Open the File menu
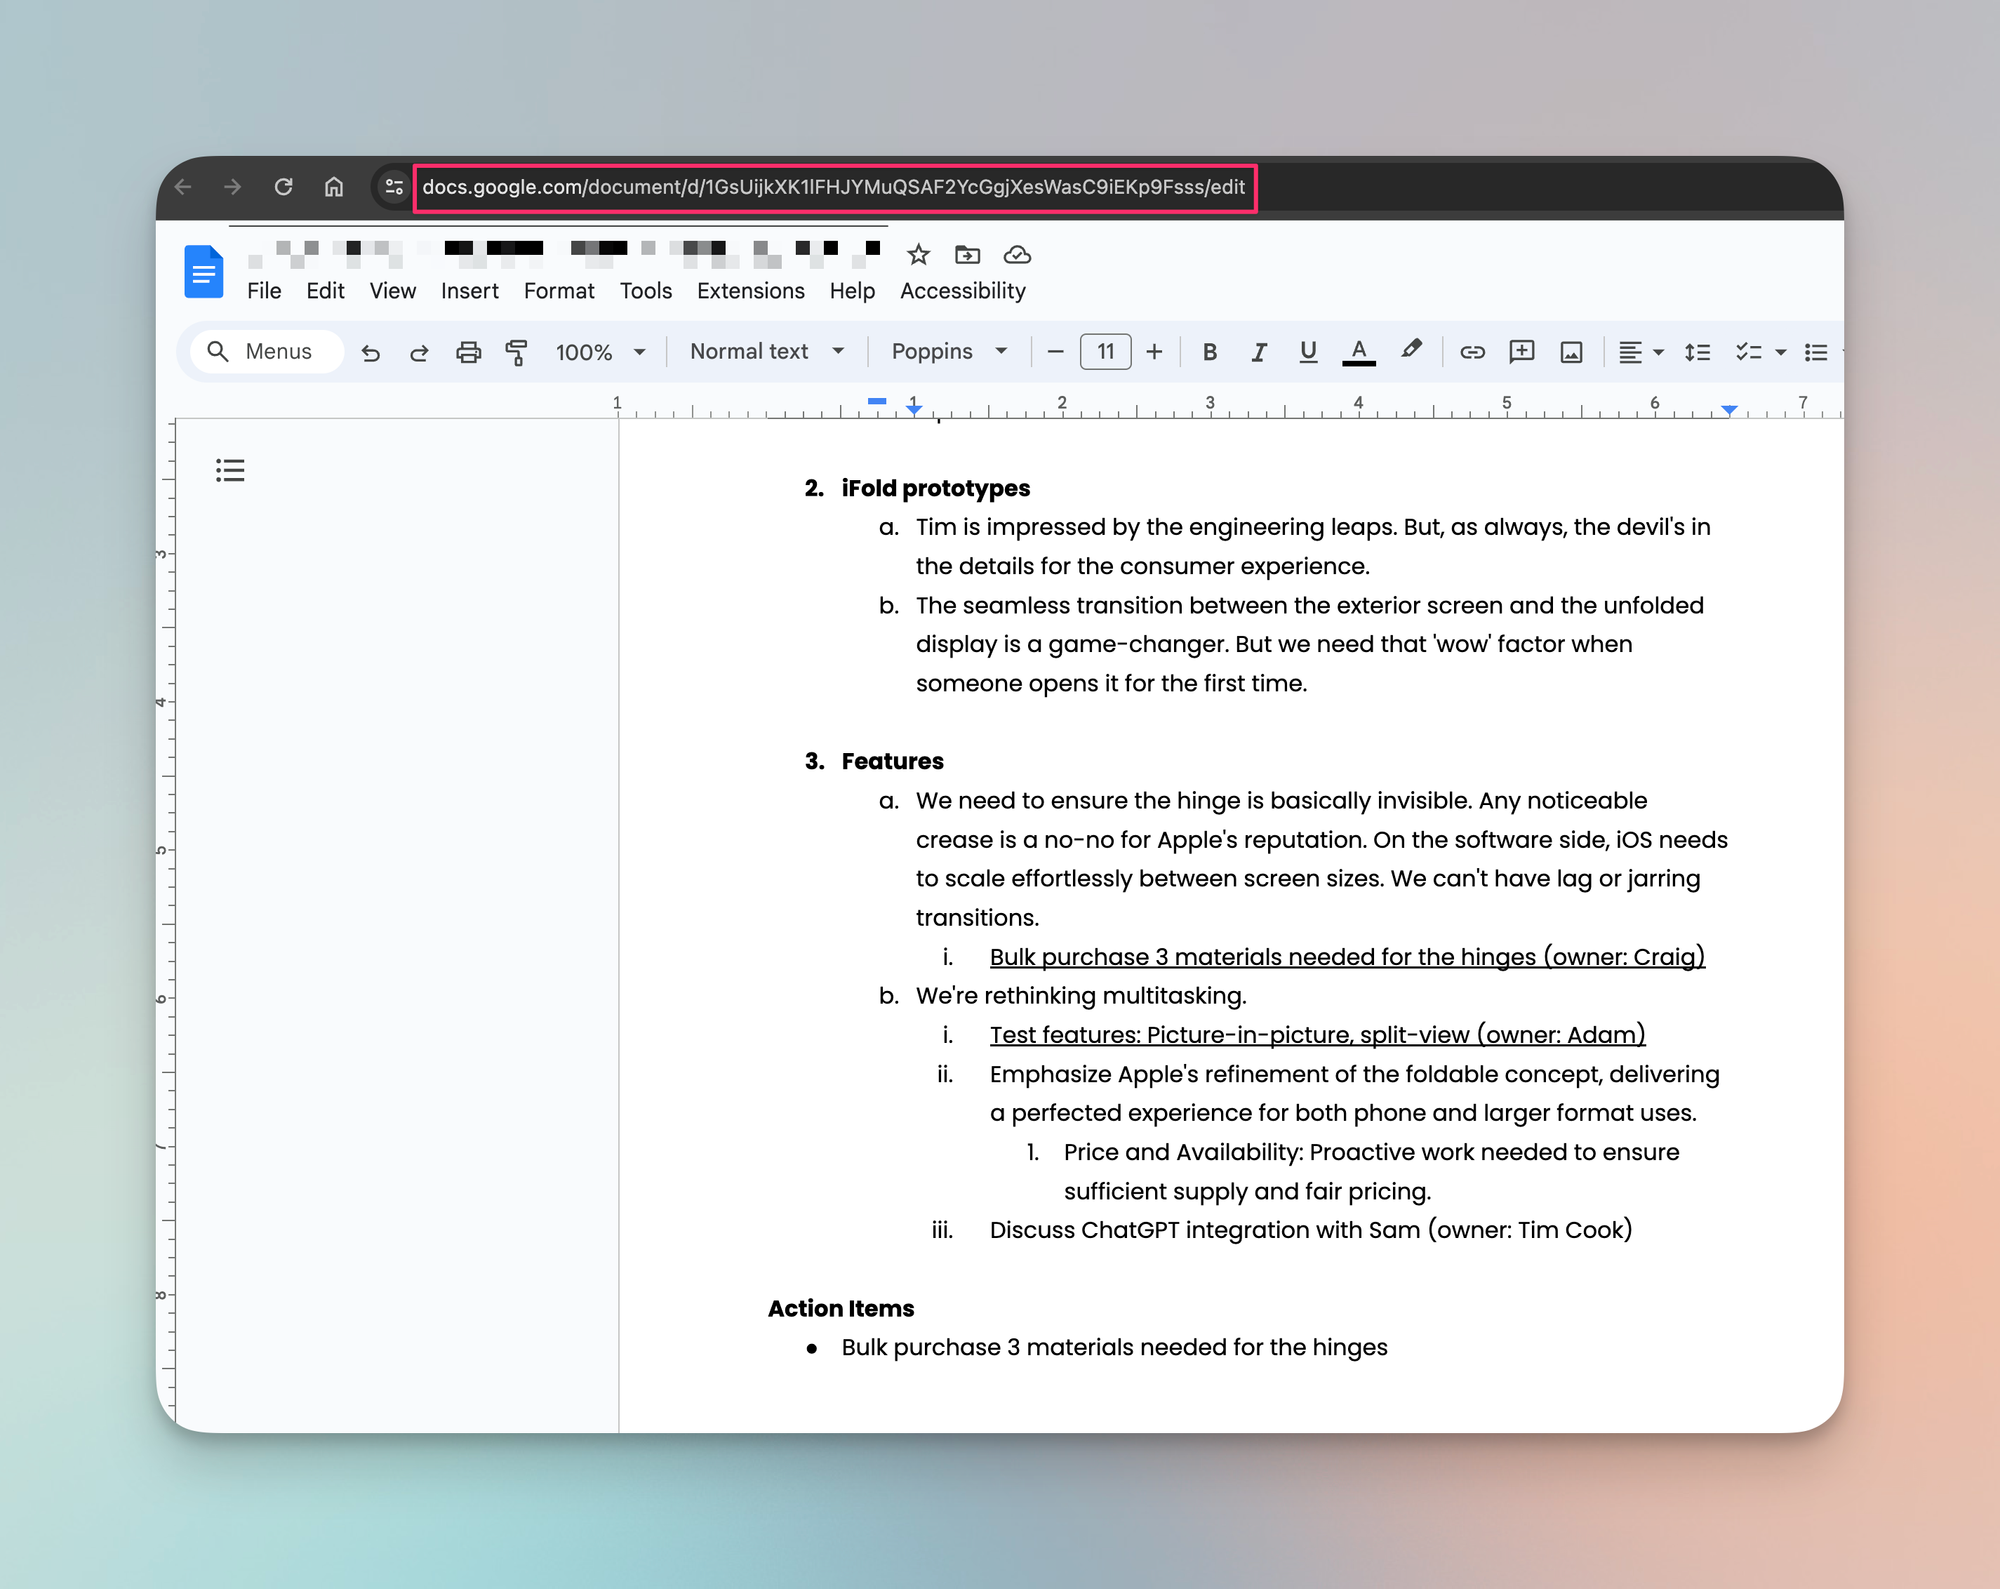Image resolution: width=2000 pixels, height=1589 pixels. (264, 291)
